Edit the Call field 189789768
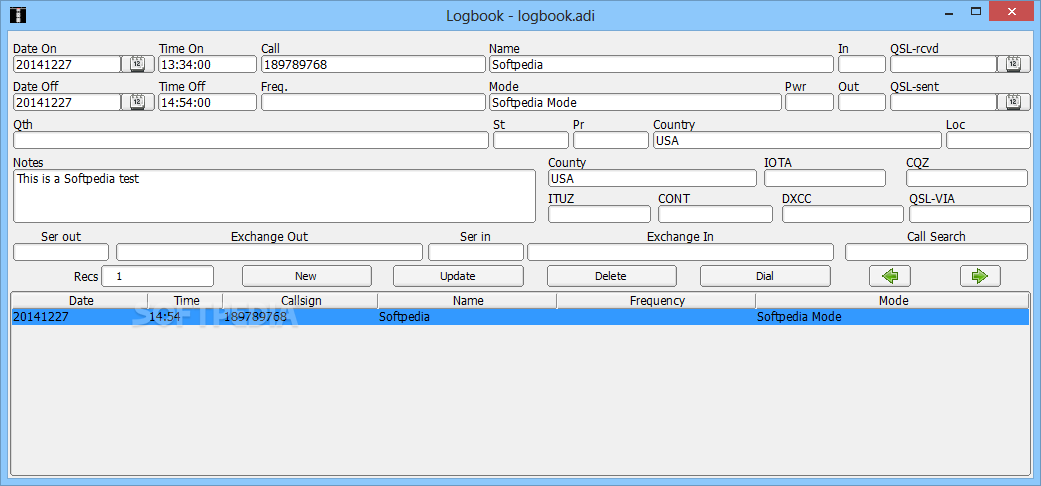The width and height of the screenshot is (1041, 486). [x=374, y=64]
